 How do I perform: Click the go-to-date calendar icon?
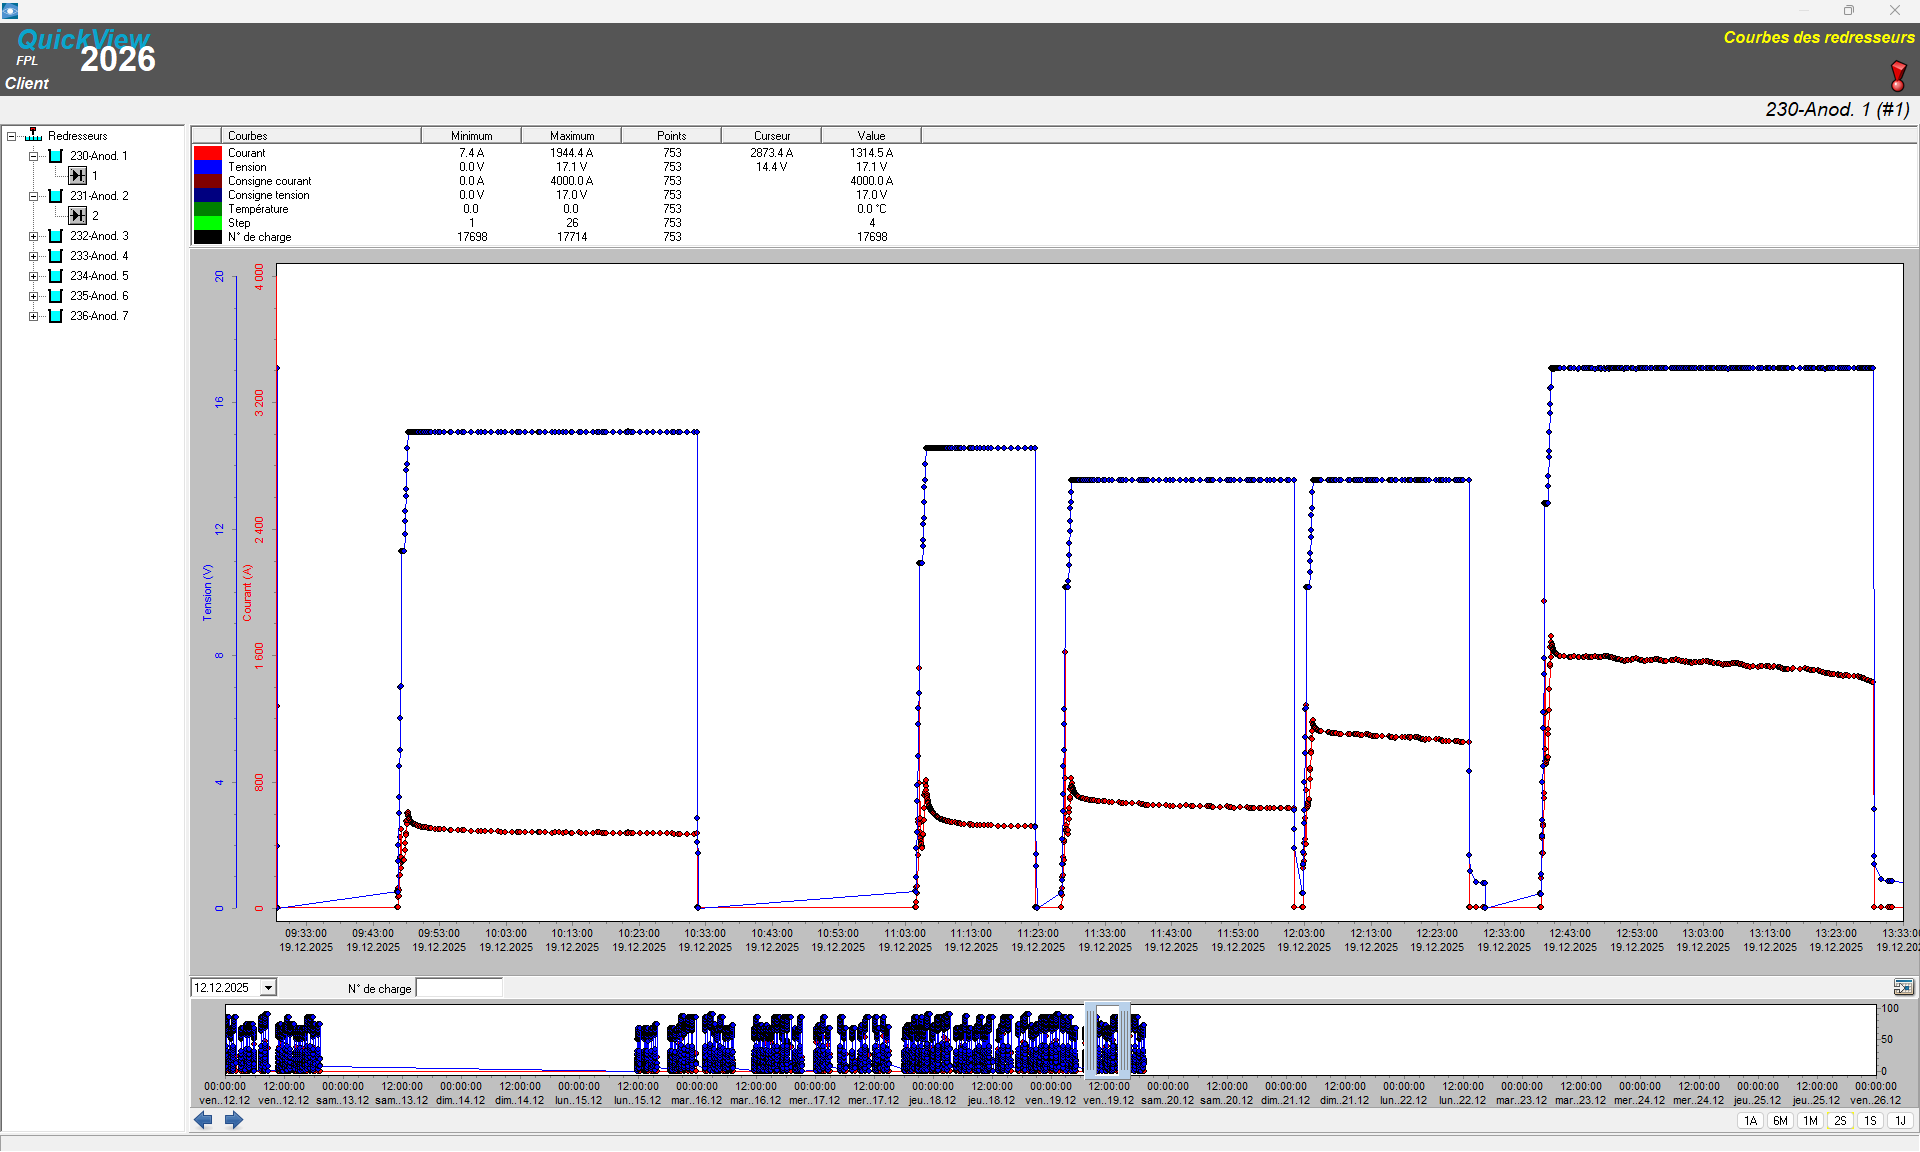click(1903, 987)
